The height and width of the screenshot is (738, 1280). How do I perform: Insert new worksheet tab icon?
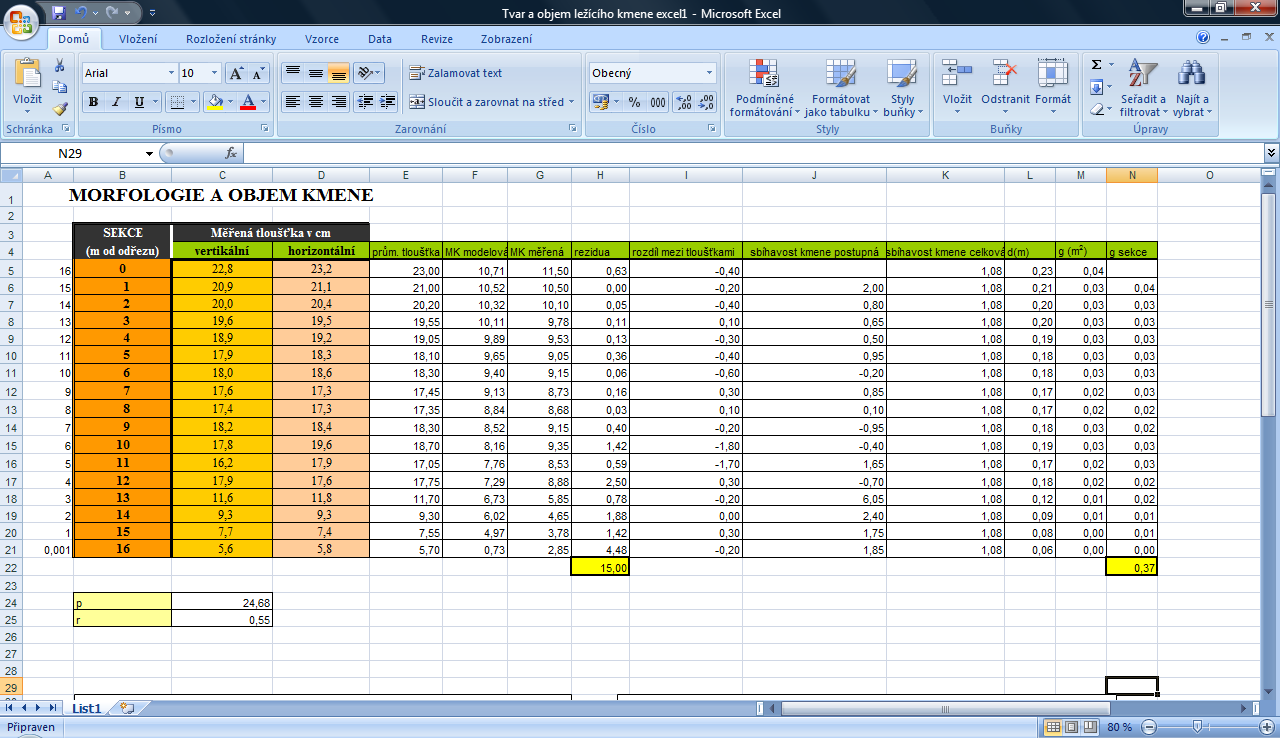tap(127, 708)
